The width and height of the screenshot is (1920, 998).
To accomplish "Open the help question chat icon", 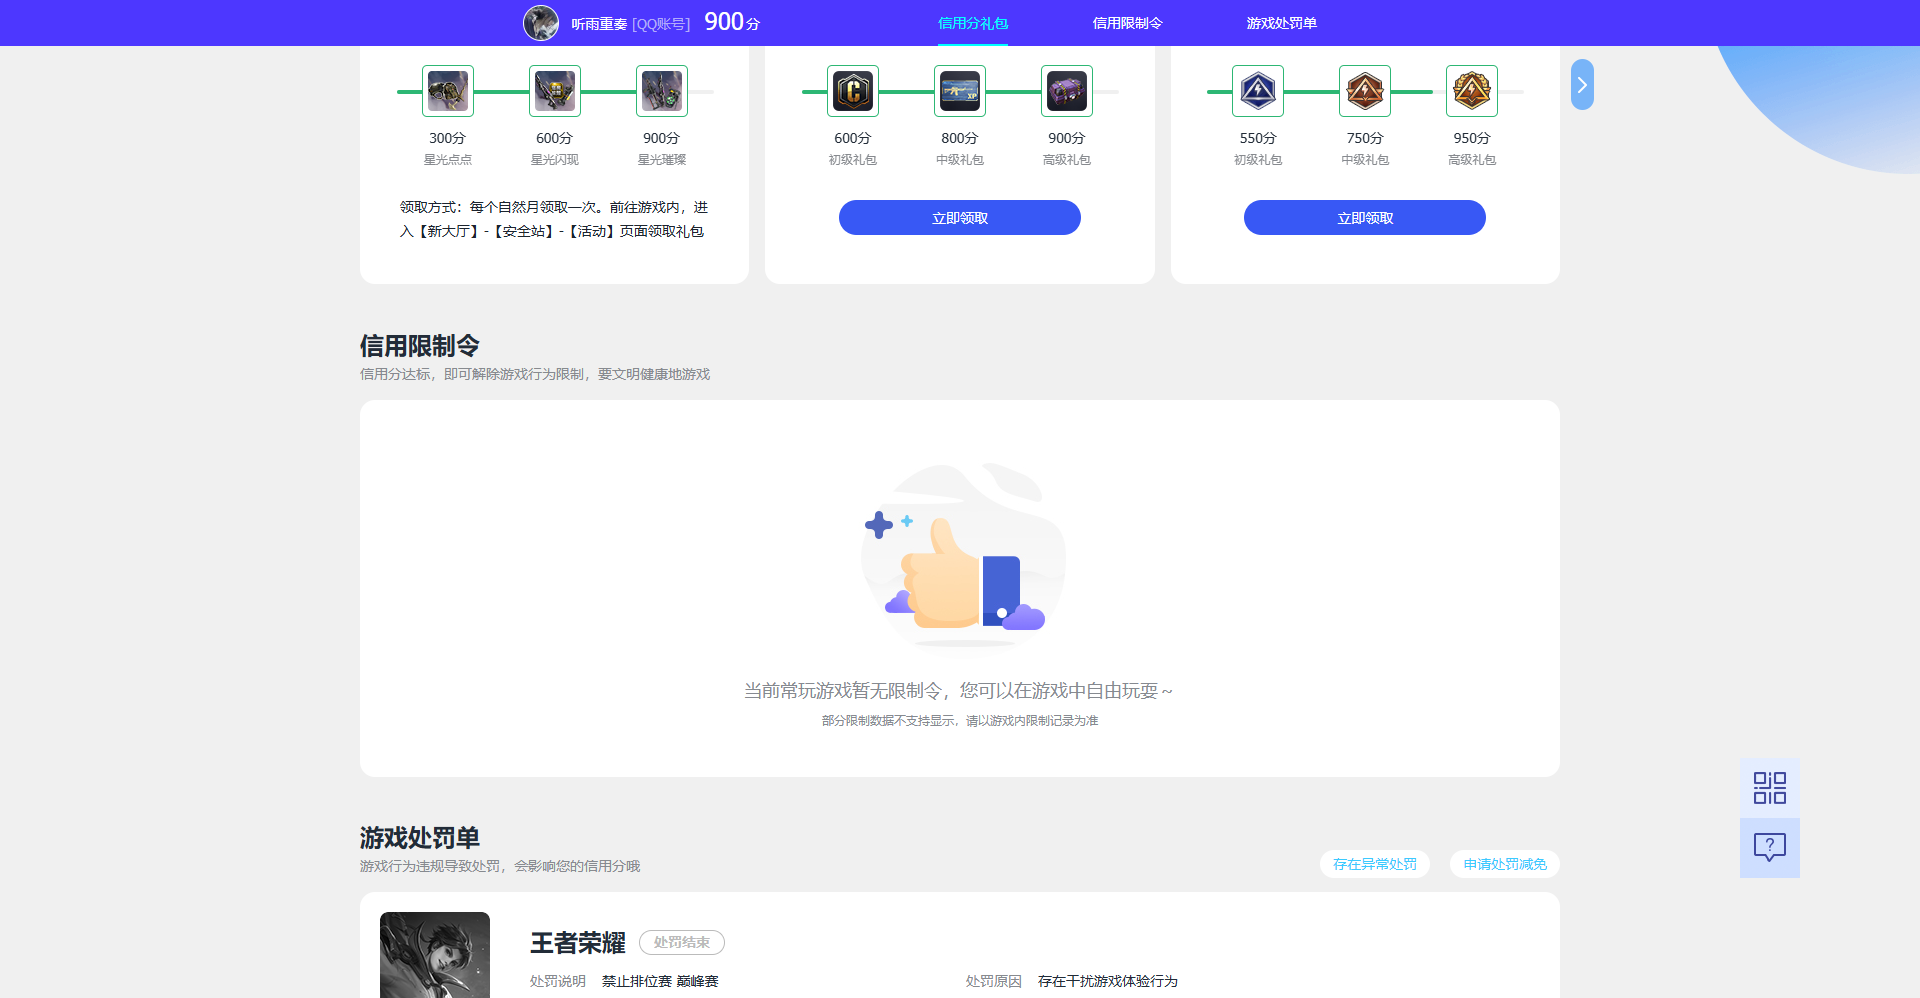I will 1770,848.
